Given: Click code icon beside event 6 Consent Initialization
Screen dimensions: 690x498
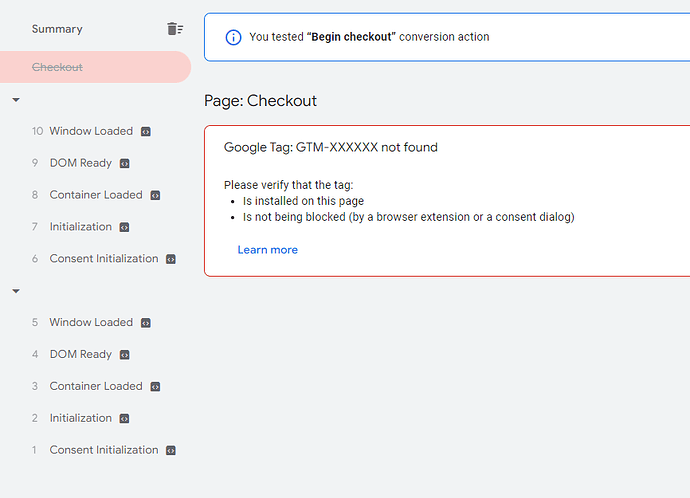Looking at the screenshot, I should 171,259.
